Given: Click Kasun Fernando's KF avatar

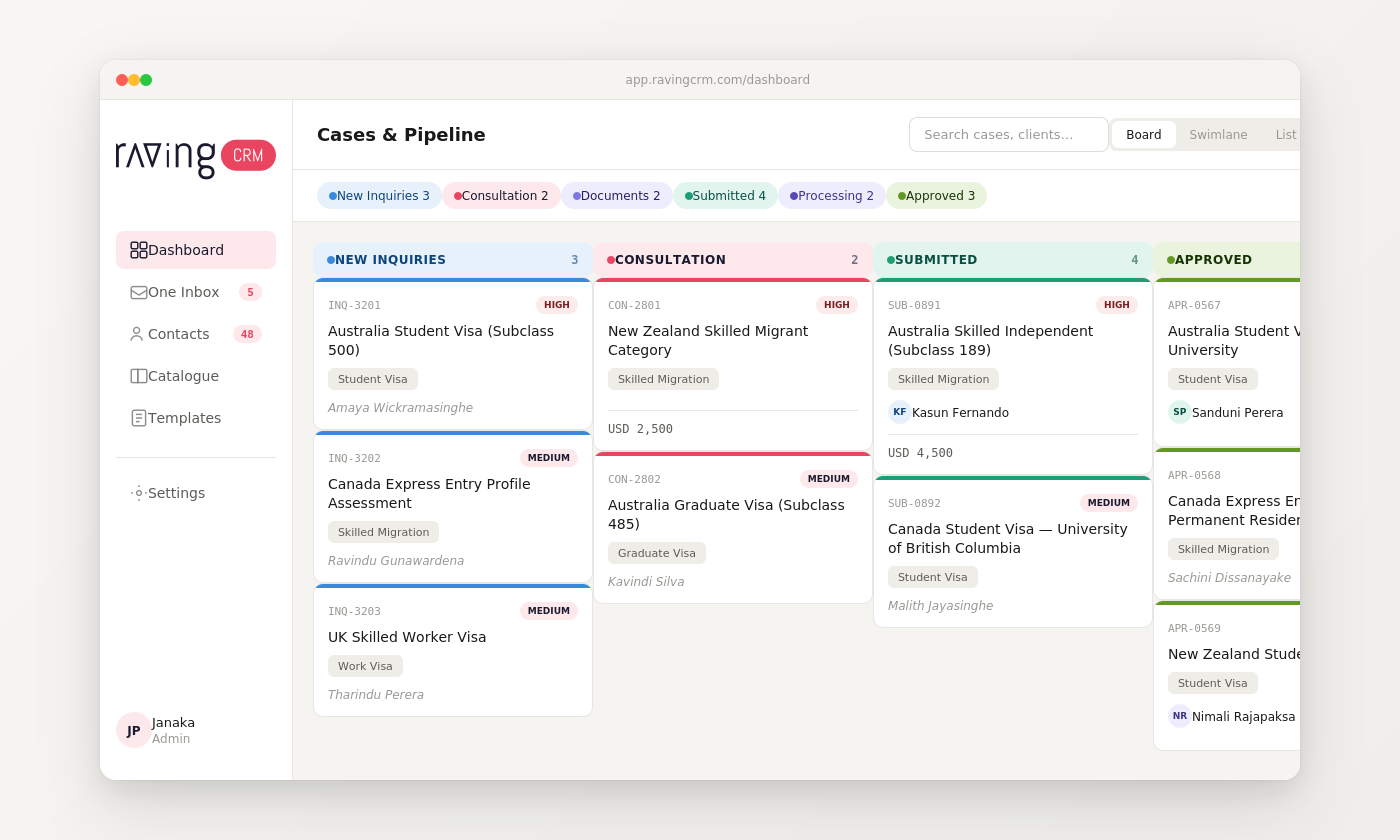Looking at the screenshot, I should (x=899, y=412).
